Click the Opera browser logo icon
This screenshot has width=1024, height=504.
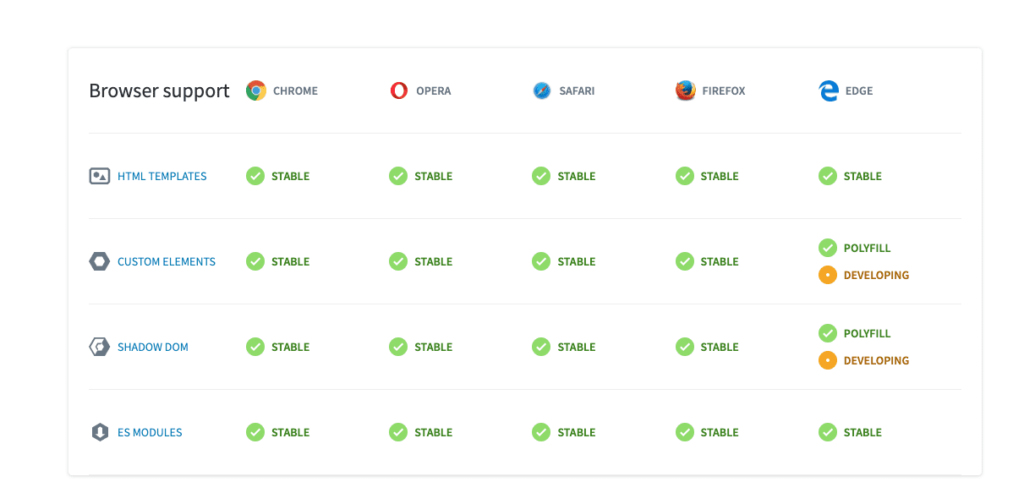pyautogui.click(x=399, y=91)
